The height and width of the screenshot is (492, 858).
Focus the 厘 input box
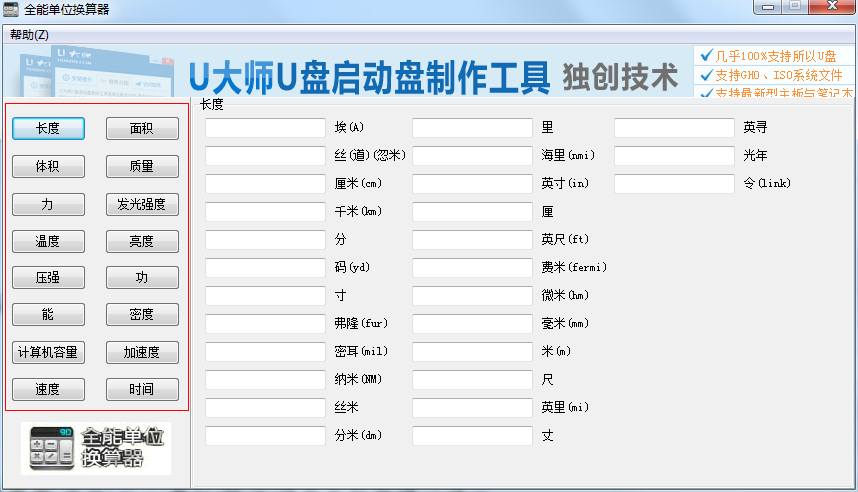pyautogui.click(x=472, y=212)
